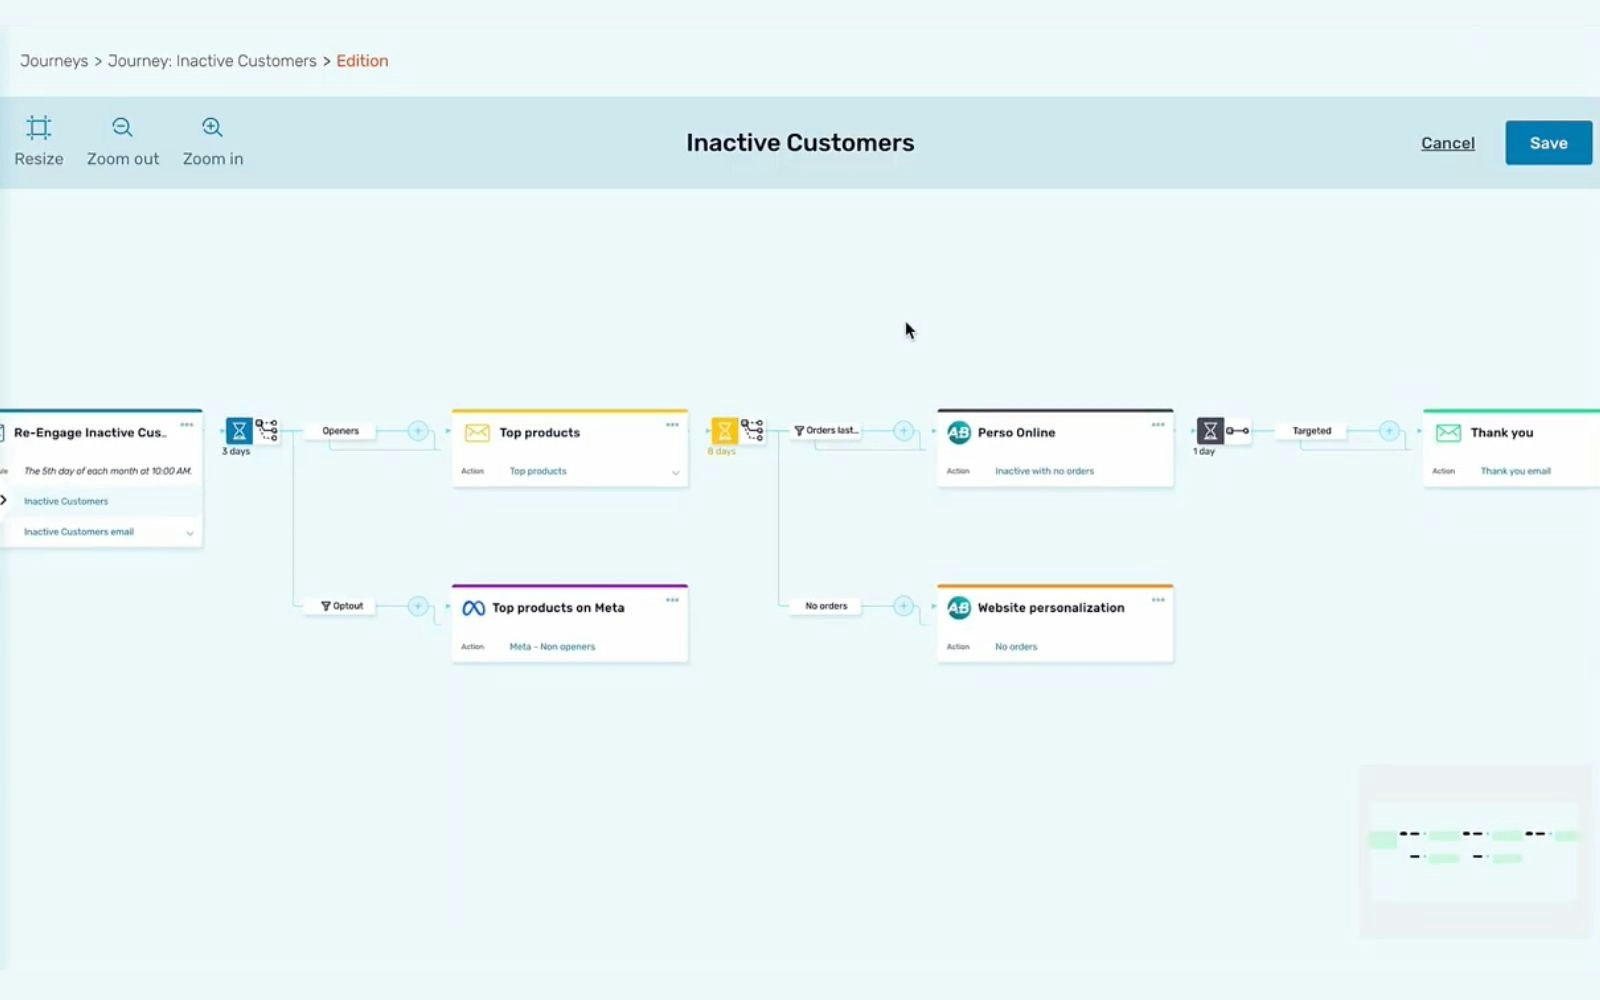Select the Openers branch label

[x=340, y=431]
